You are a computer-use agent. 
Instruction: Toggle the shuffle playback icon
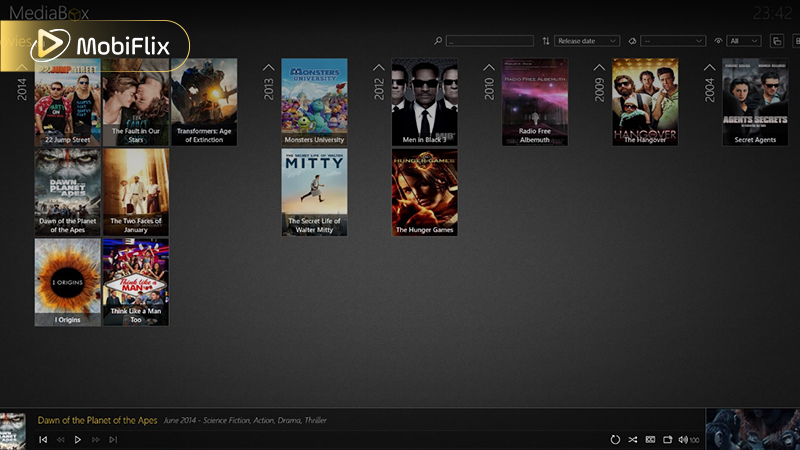point(633,439)
